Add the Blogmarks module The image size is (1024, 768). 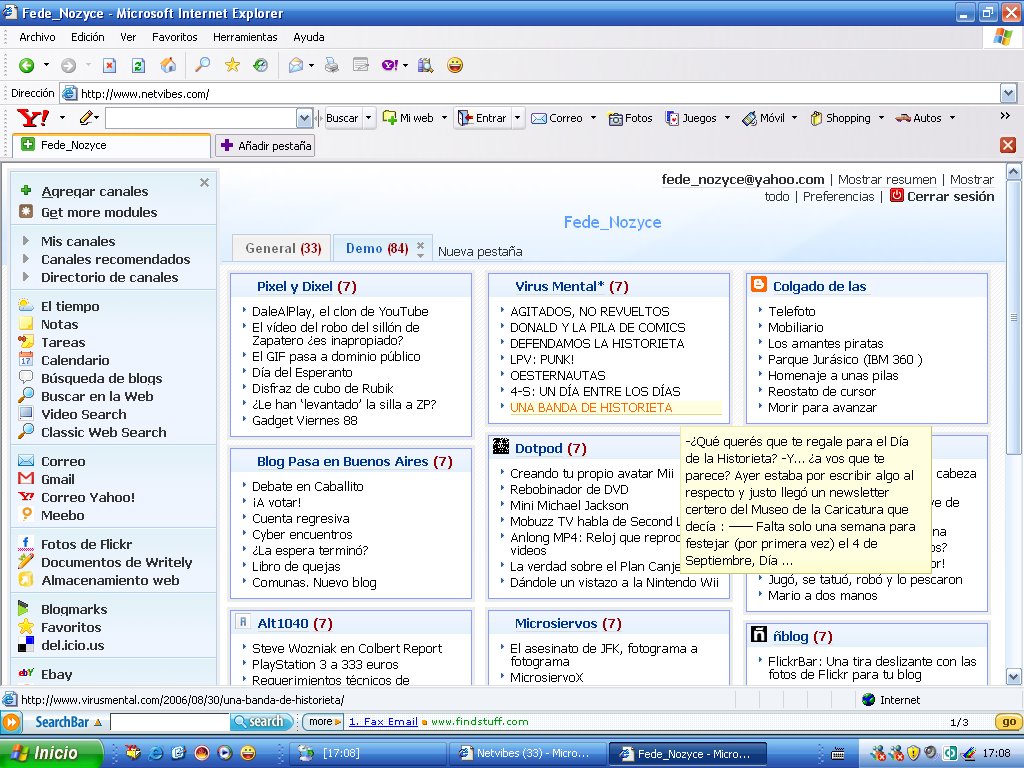click(74, 609)
